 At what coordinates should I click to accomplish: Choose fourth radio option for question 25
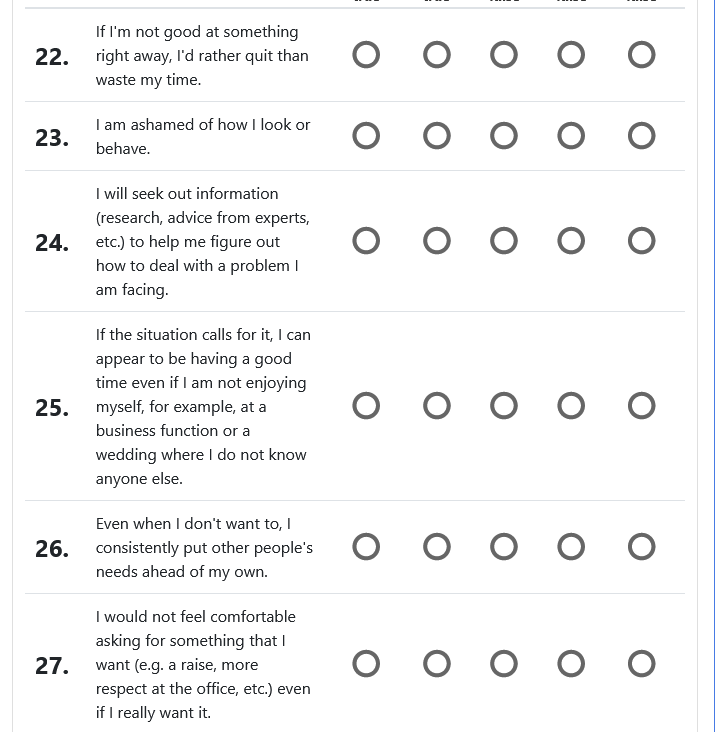(571, 406)
